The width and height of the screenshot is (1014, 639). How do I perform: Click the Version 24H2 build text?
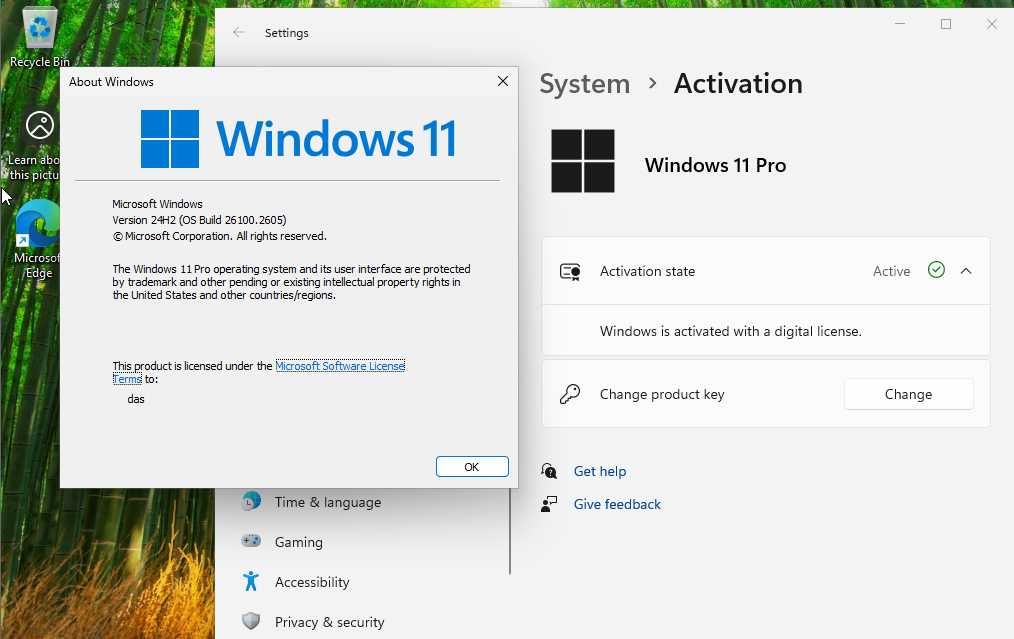pyautogui.click(x=199, y=220)
